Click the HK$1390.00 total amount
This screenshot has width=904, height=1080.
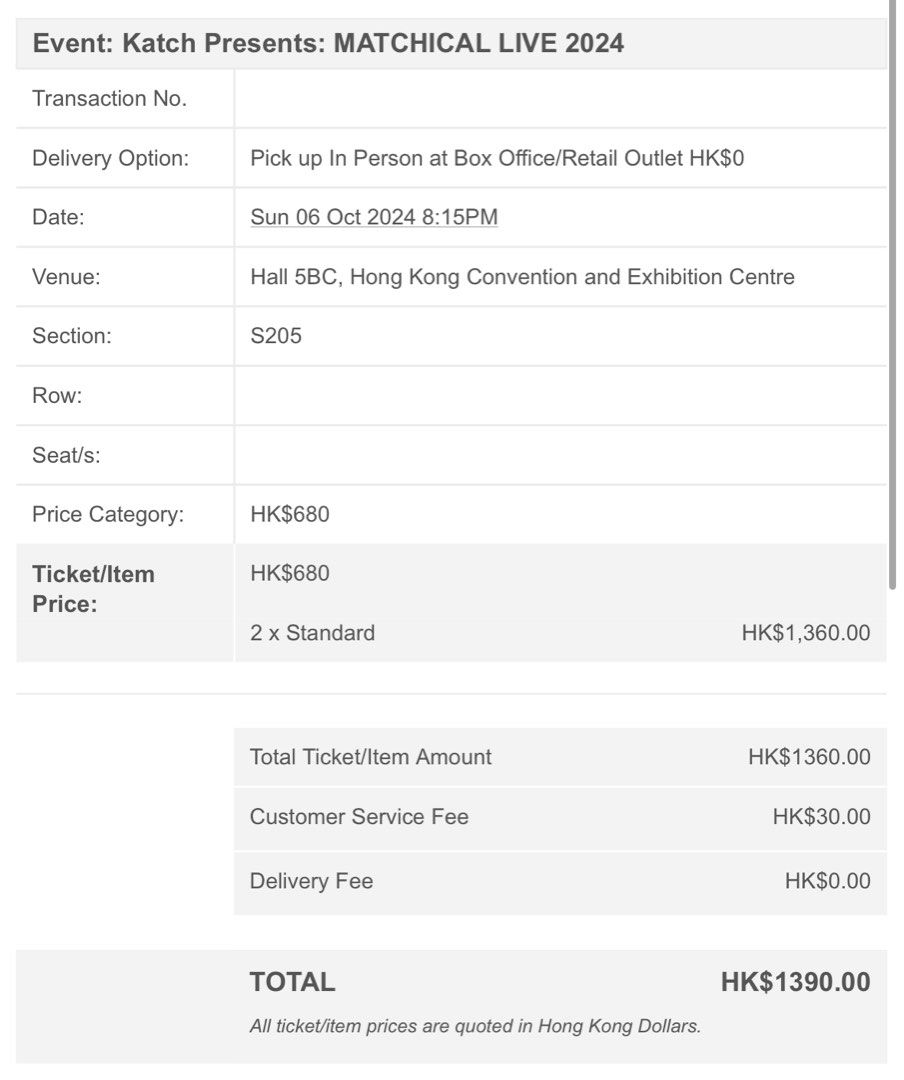tap(795, 982)
